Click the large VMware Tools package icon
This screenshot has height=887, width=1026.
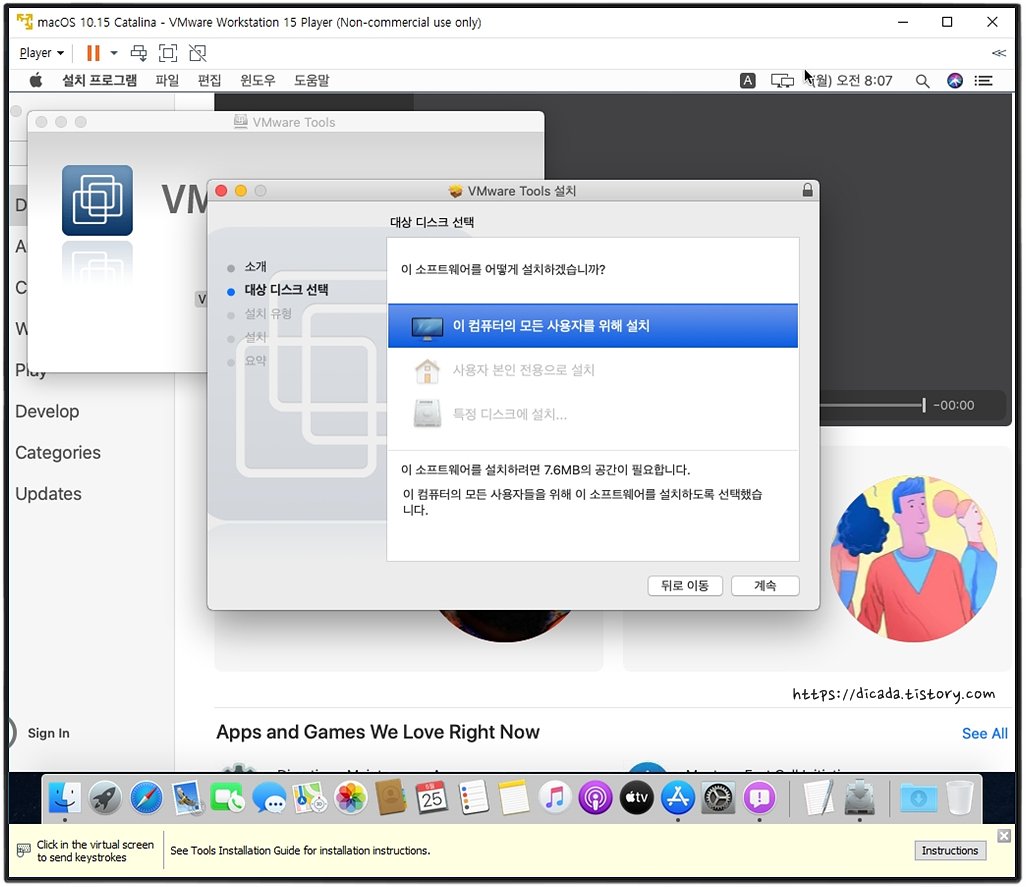pos(97,200)
